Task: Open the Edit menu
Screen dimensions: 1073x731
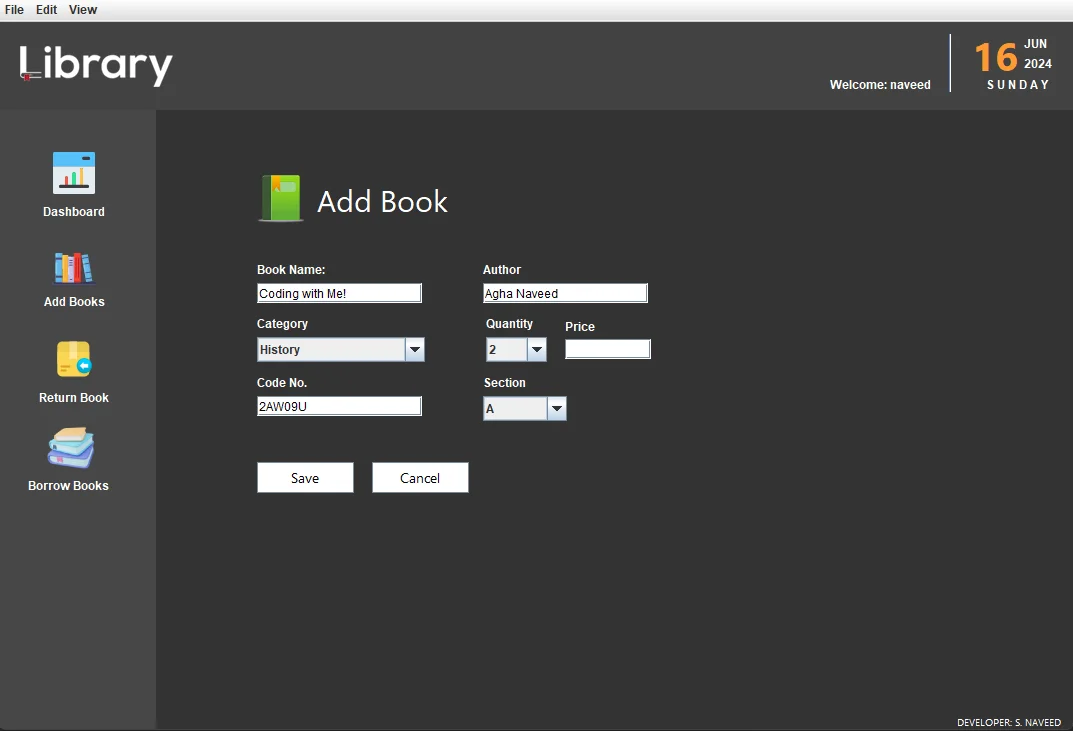Action: pyautogui.click(x=47, y=10)
